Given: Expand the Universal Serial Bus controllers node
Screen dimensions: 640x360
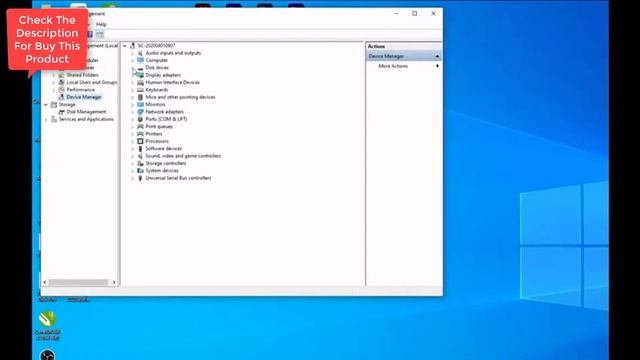Looking at the screenshot, I should [133, 178].
